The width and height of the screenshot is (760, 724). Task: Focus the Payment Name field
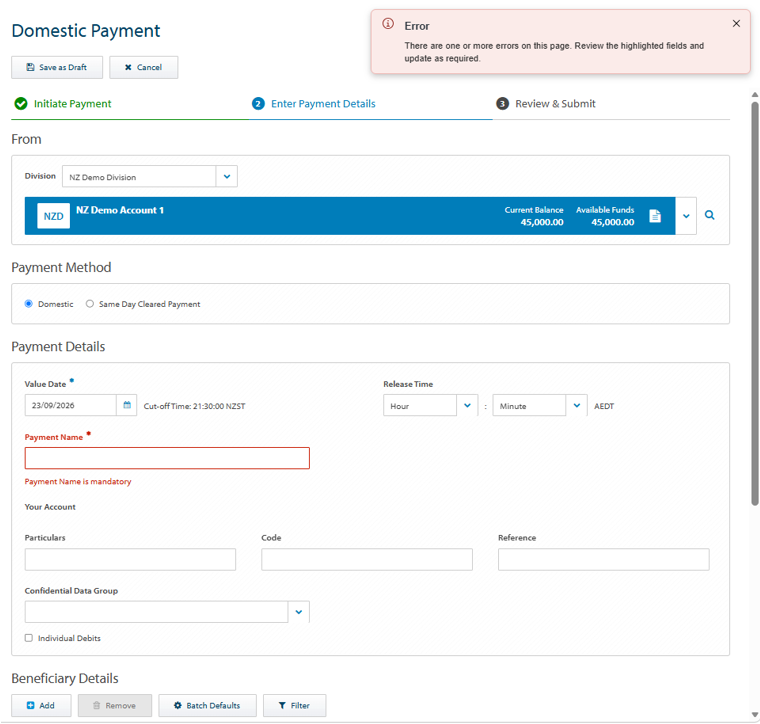point(167,458)
